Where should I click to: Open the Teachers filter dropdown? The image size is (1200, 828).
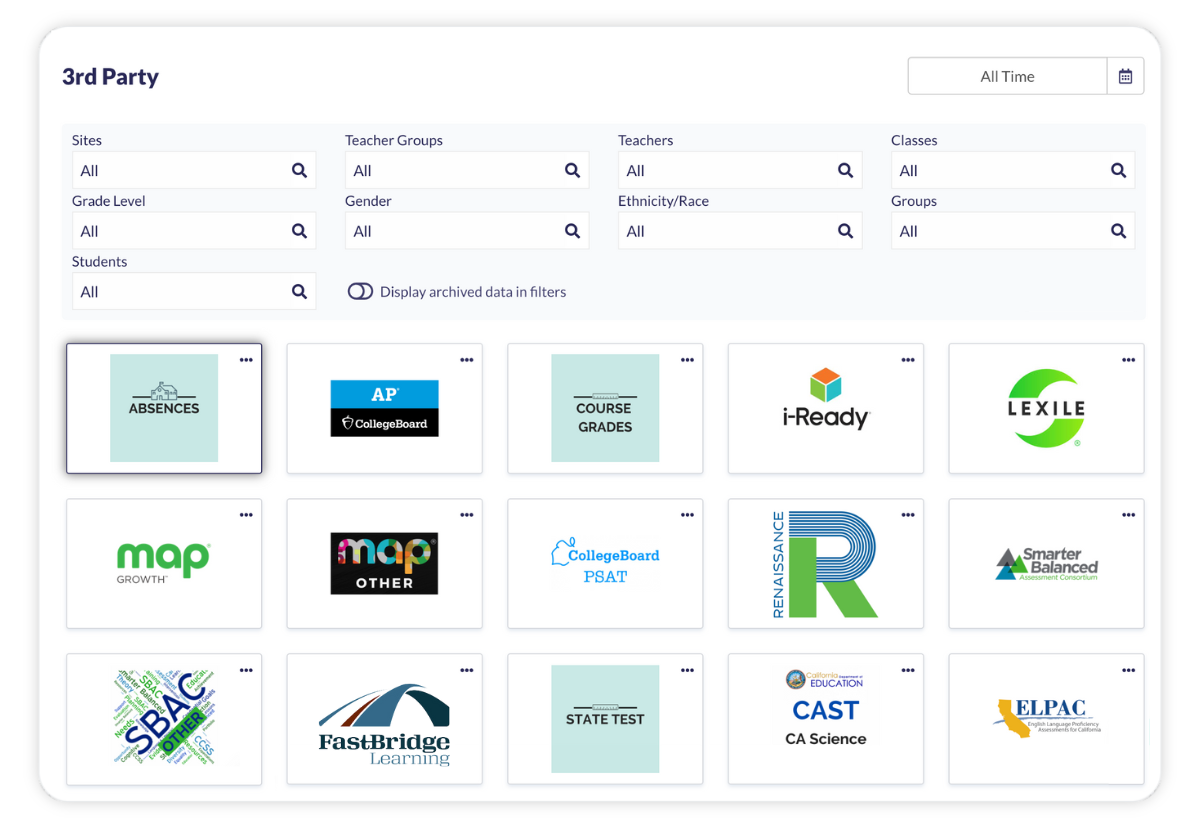(740, 170)
